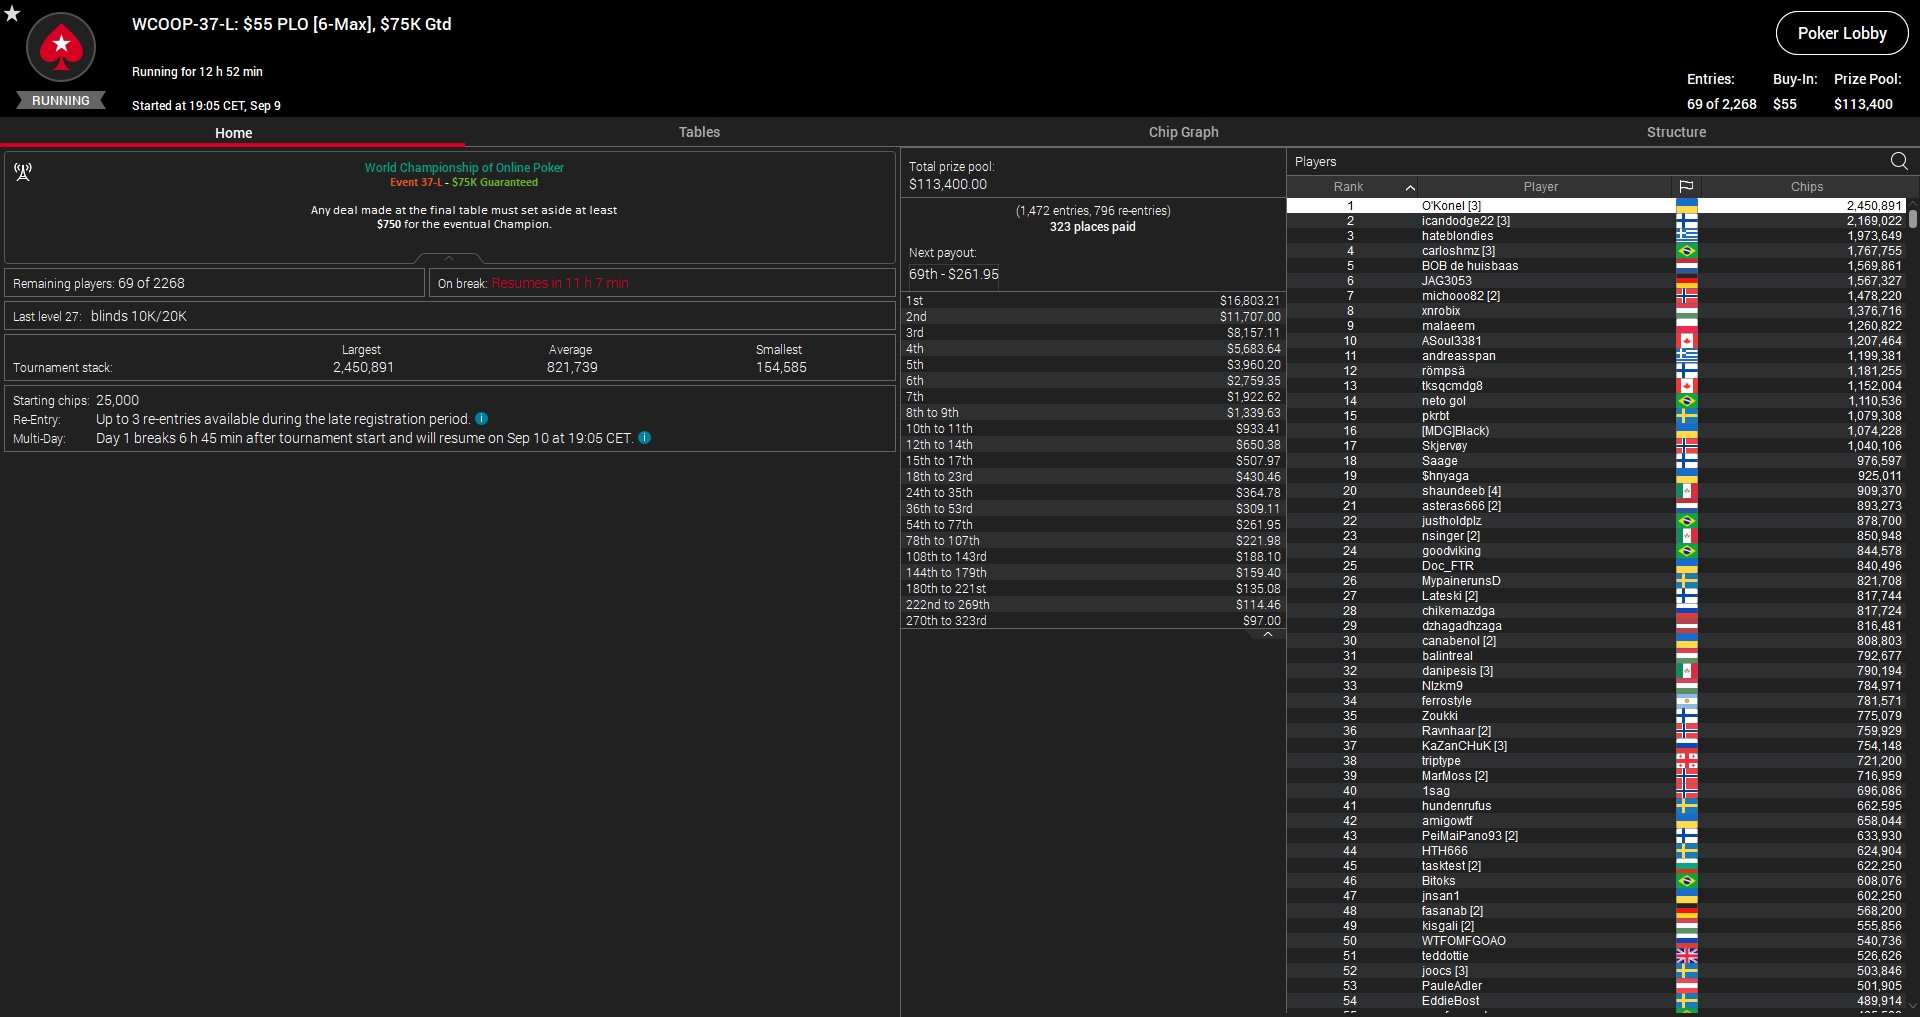Viewport: 1920px width, 1017px height.
Task: Select player malaeem
Action: pos(1597,326)
